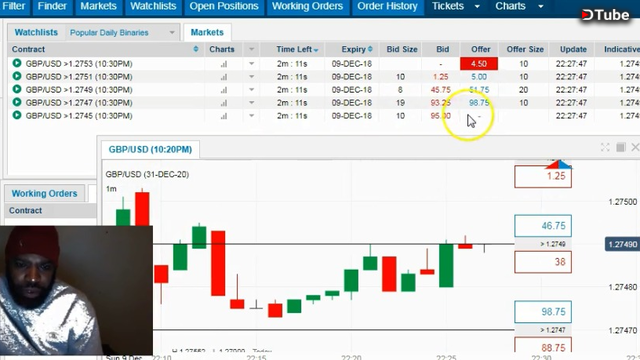This screenshot has width=640, height=360.
Task: Click the 38 bid box on chart
Action: [x=543, y=262]
